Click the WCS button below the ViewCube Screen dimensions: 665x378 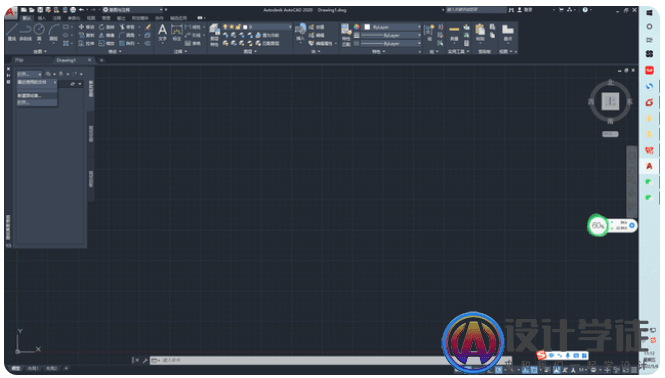pyautogui.click(x=610, y=134)
